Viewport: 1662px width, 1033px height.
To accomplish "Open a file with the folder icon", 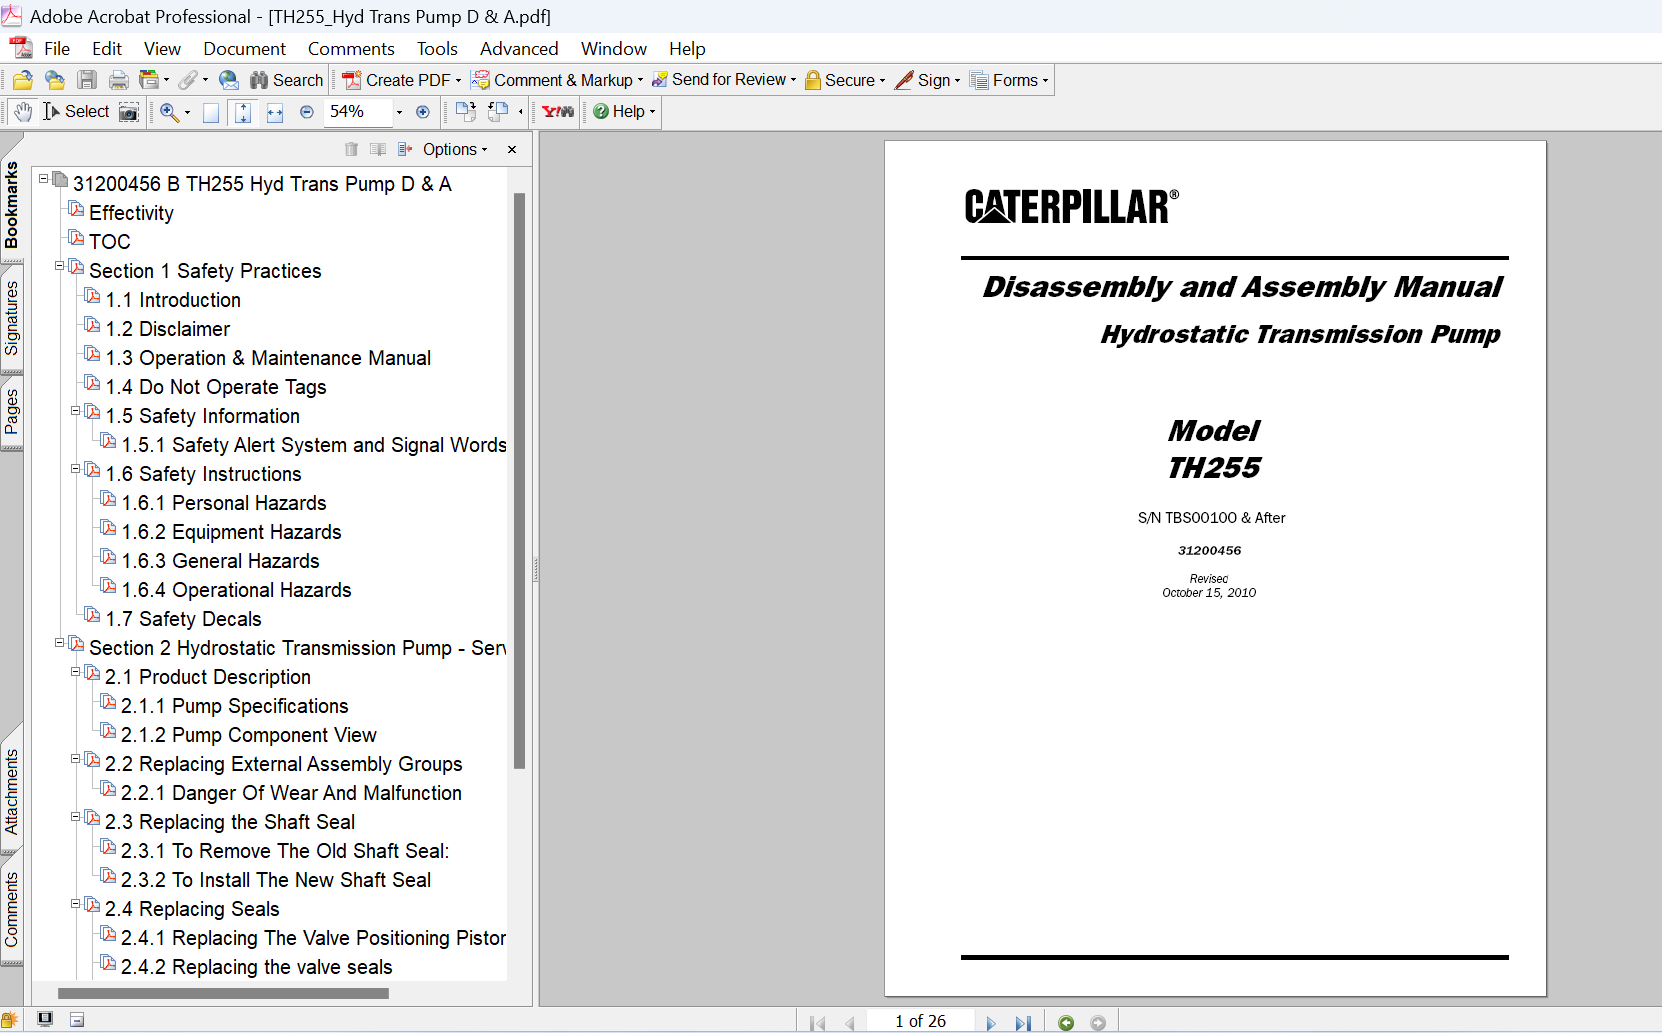I will click(x=23, y=80).
